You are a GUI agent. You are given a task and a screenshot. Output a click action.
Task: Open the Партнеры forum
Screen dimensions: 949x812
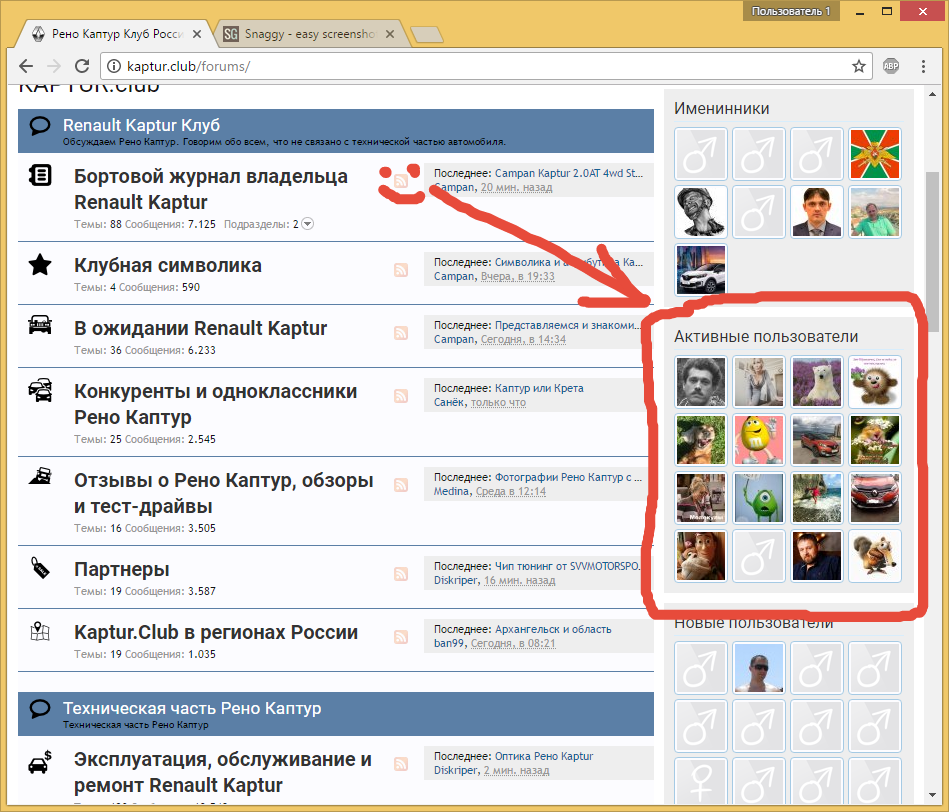[x=122, y=569]
